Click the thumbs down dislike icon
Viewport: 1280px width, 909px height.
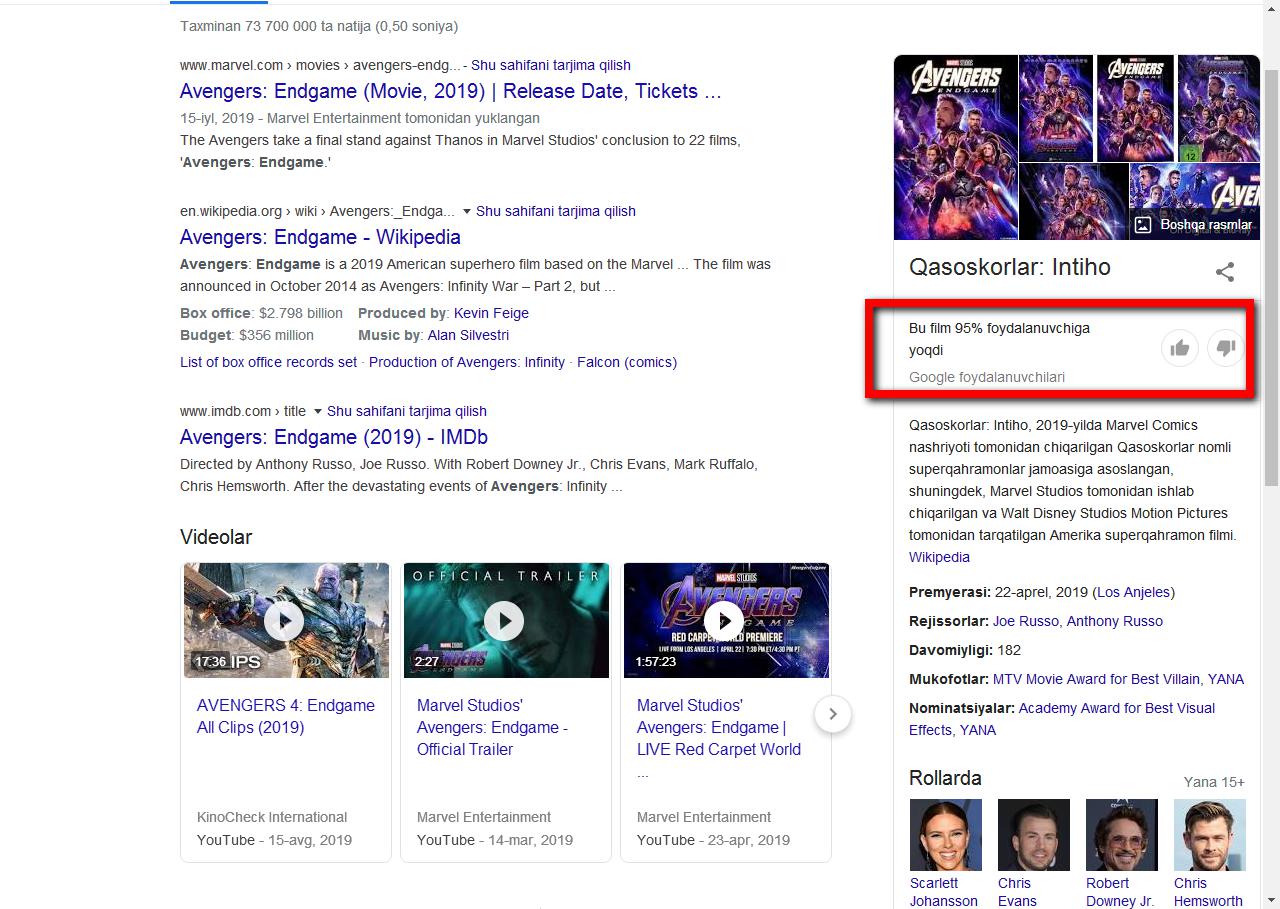[1226, 348]
